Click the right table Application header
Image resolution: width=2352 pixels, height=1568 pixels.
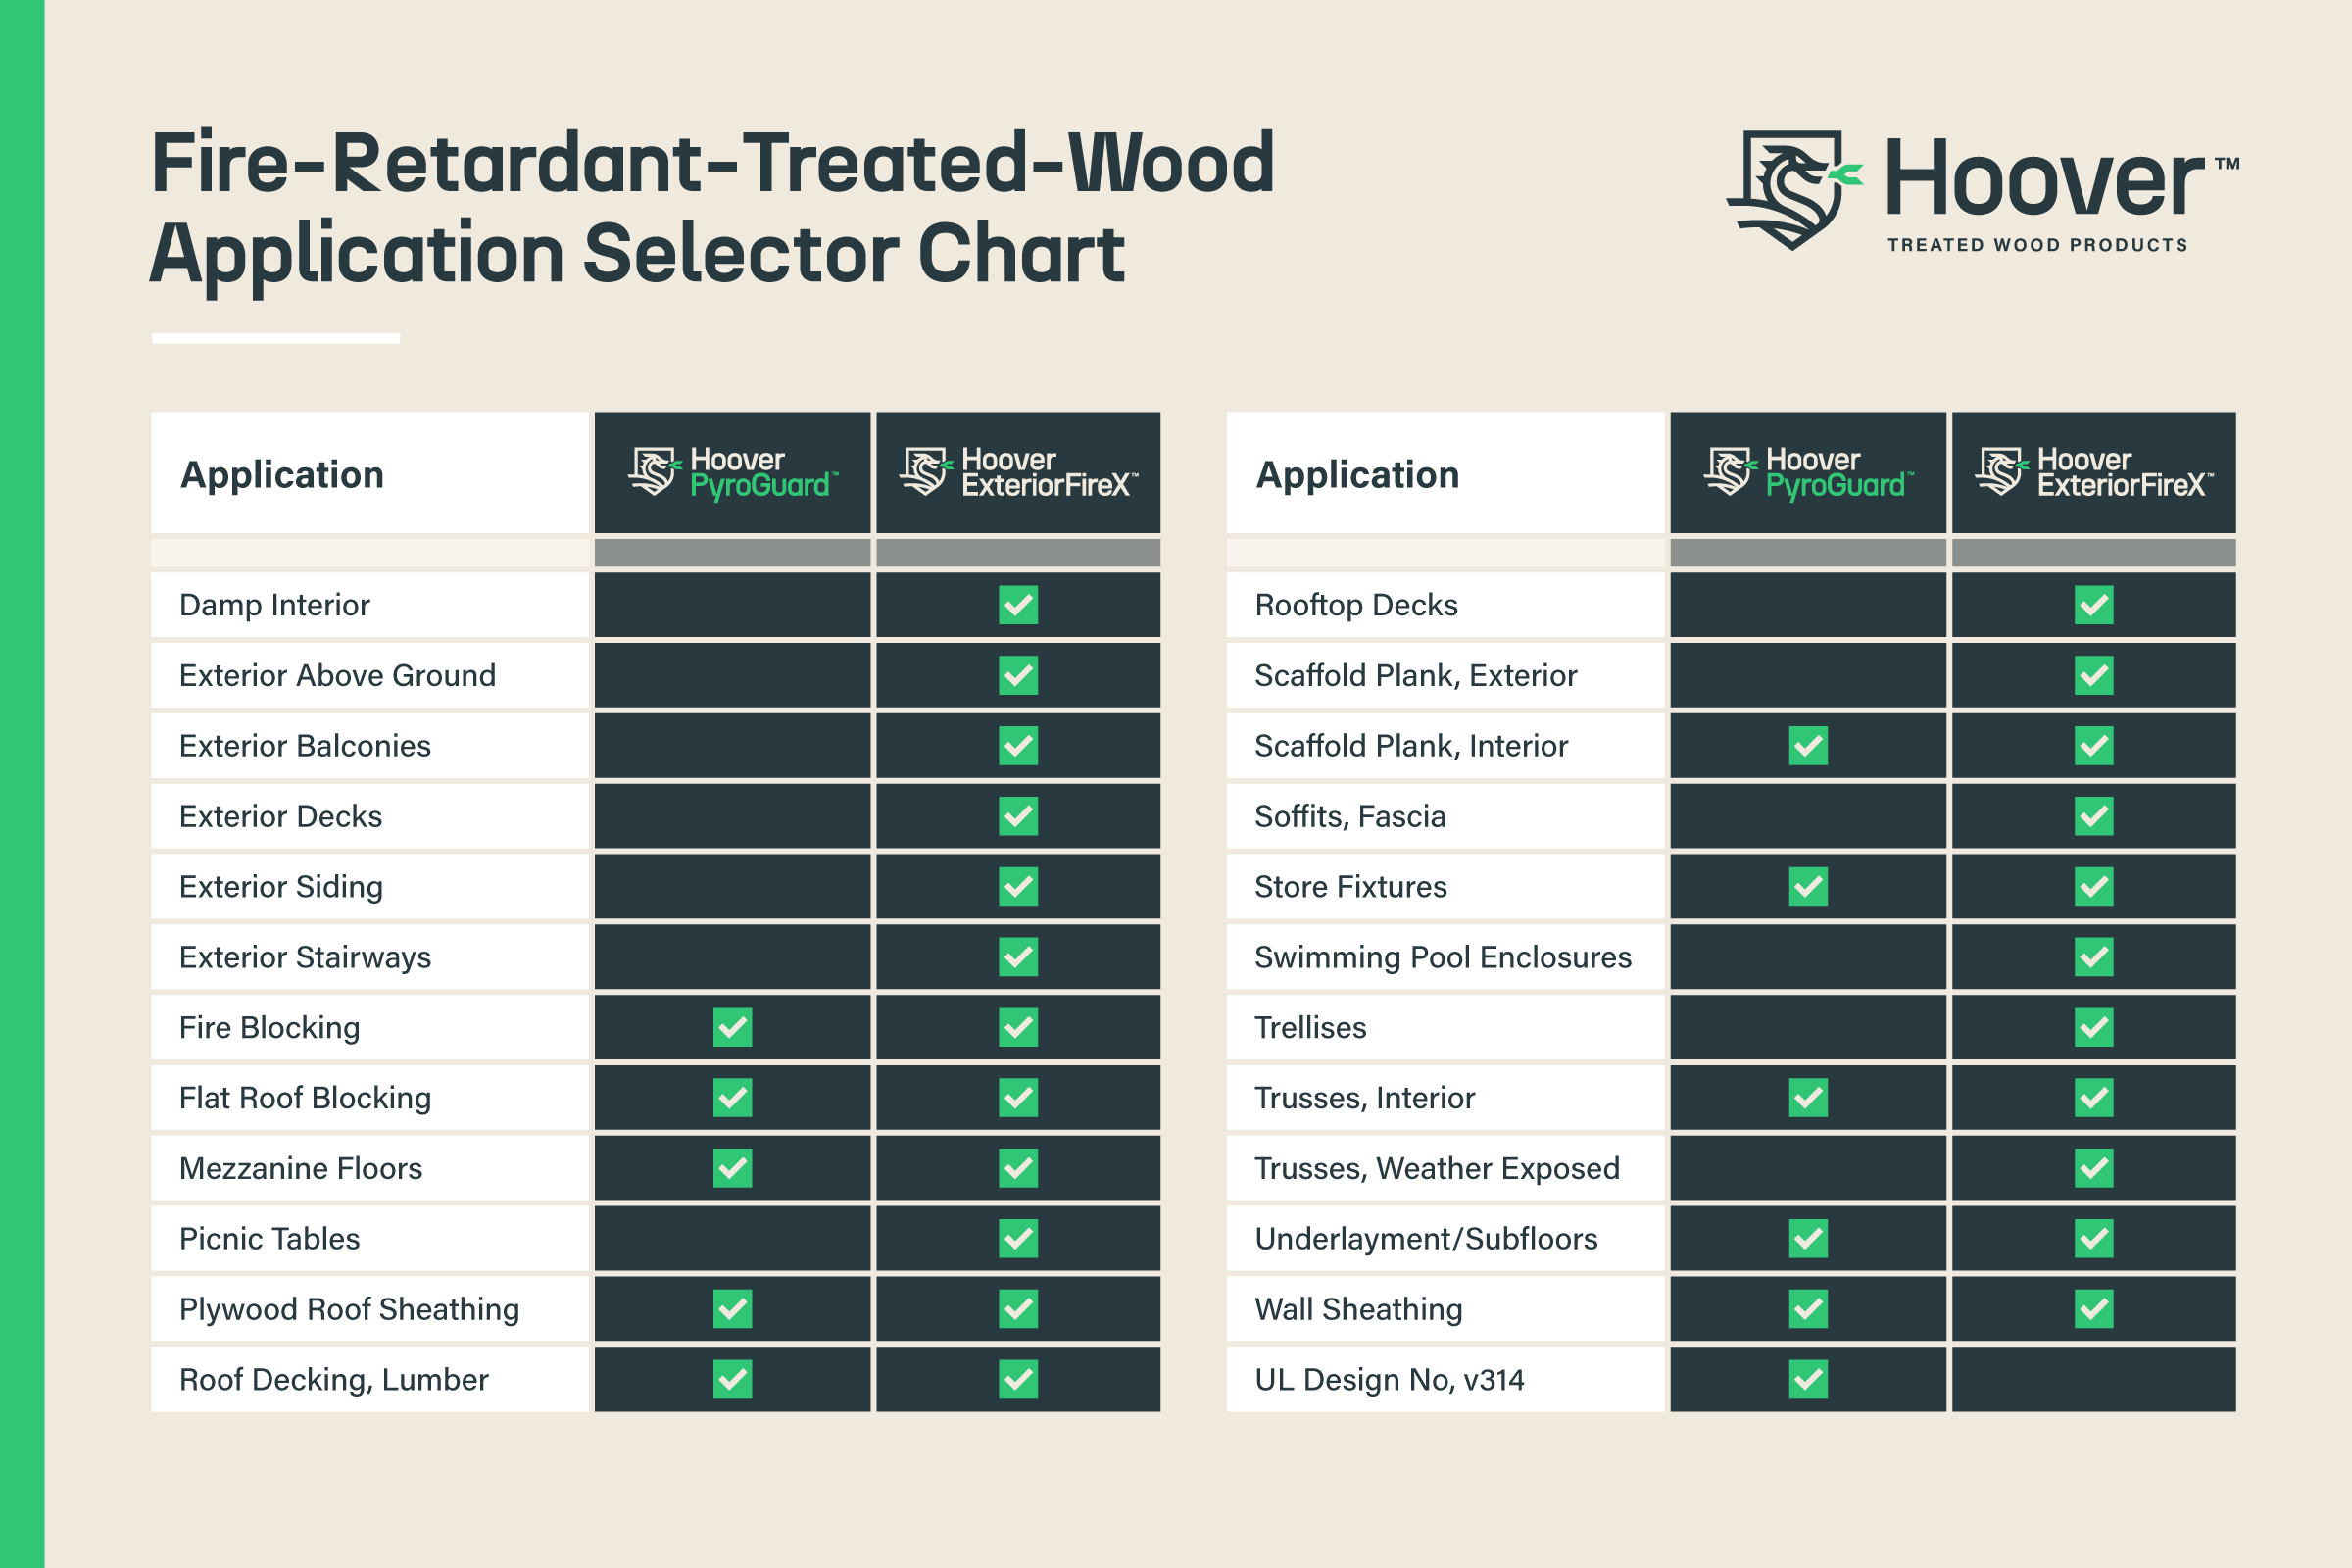click(x=1357, y=474)
